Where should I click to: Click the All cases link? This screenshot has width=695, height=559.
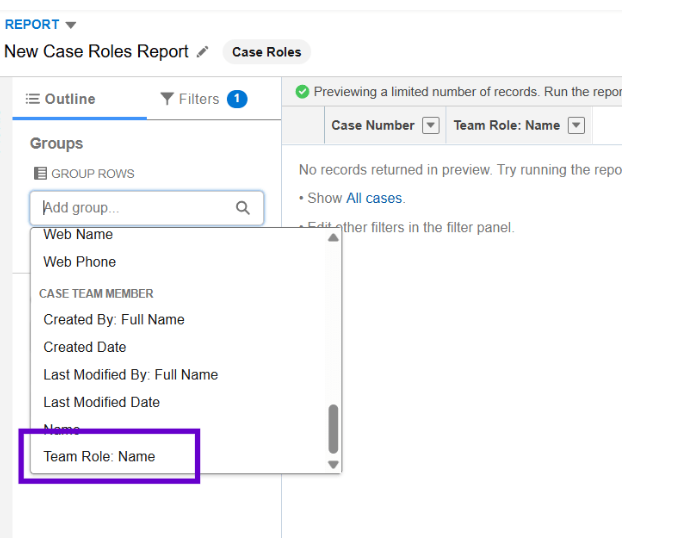[374, 198]
